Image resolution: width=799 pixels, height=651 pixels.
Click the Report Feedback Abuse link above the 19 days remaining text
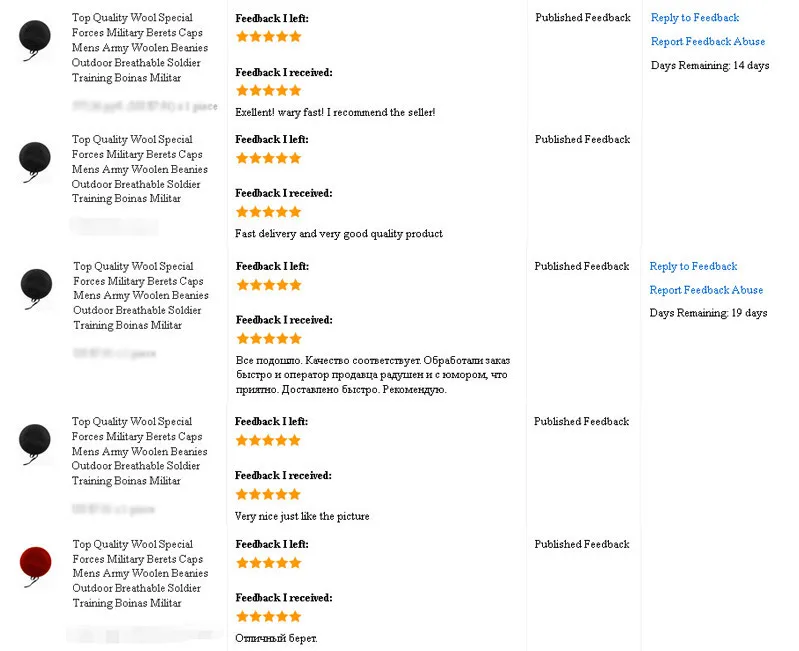706,290
